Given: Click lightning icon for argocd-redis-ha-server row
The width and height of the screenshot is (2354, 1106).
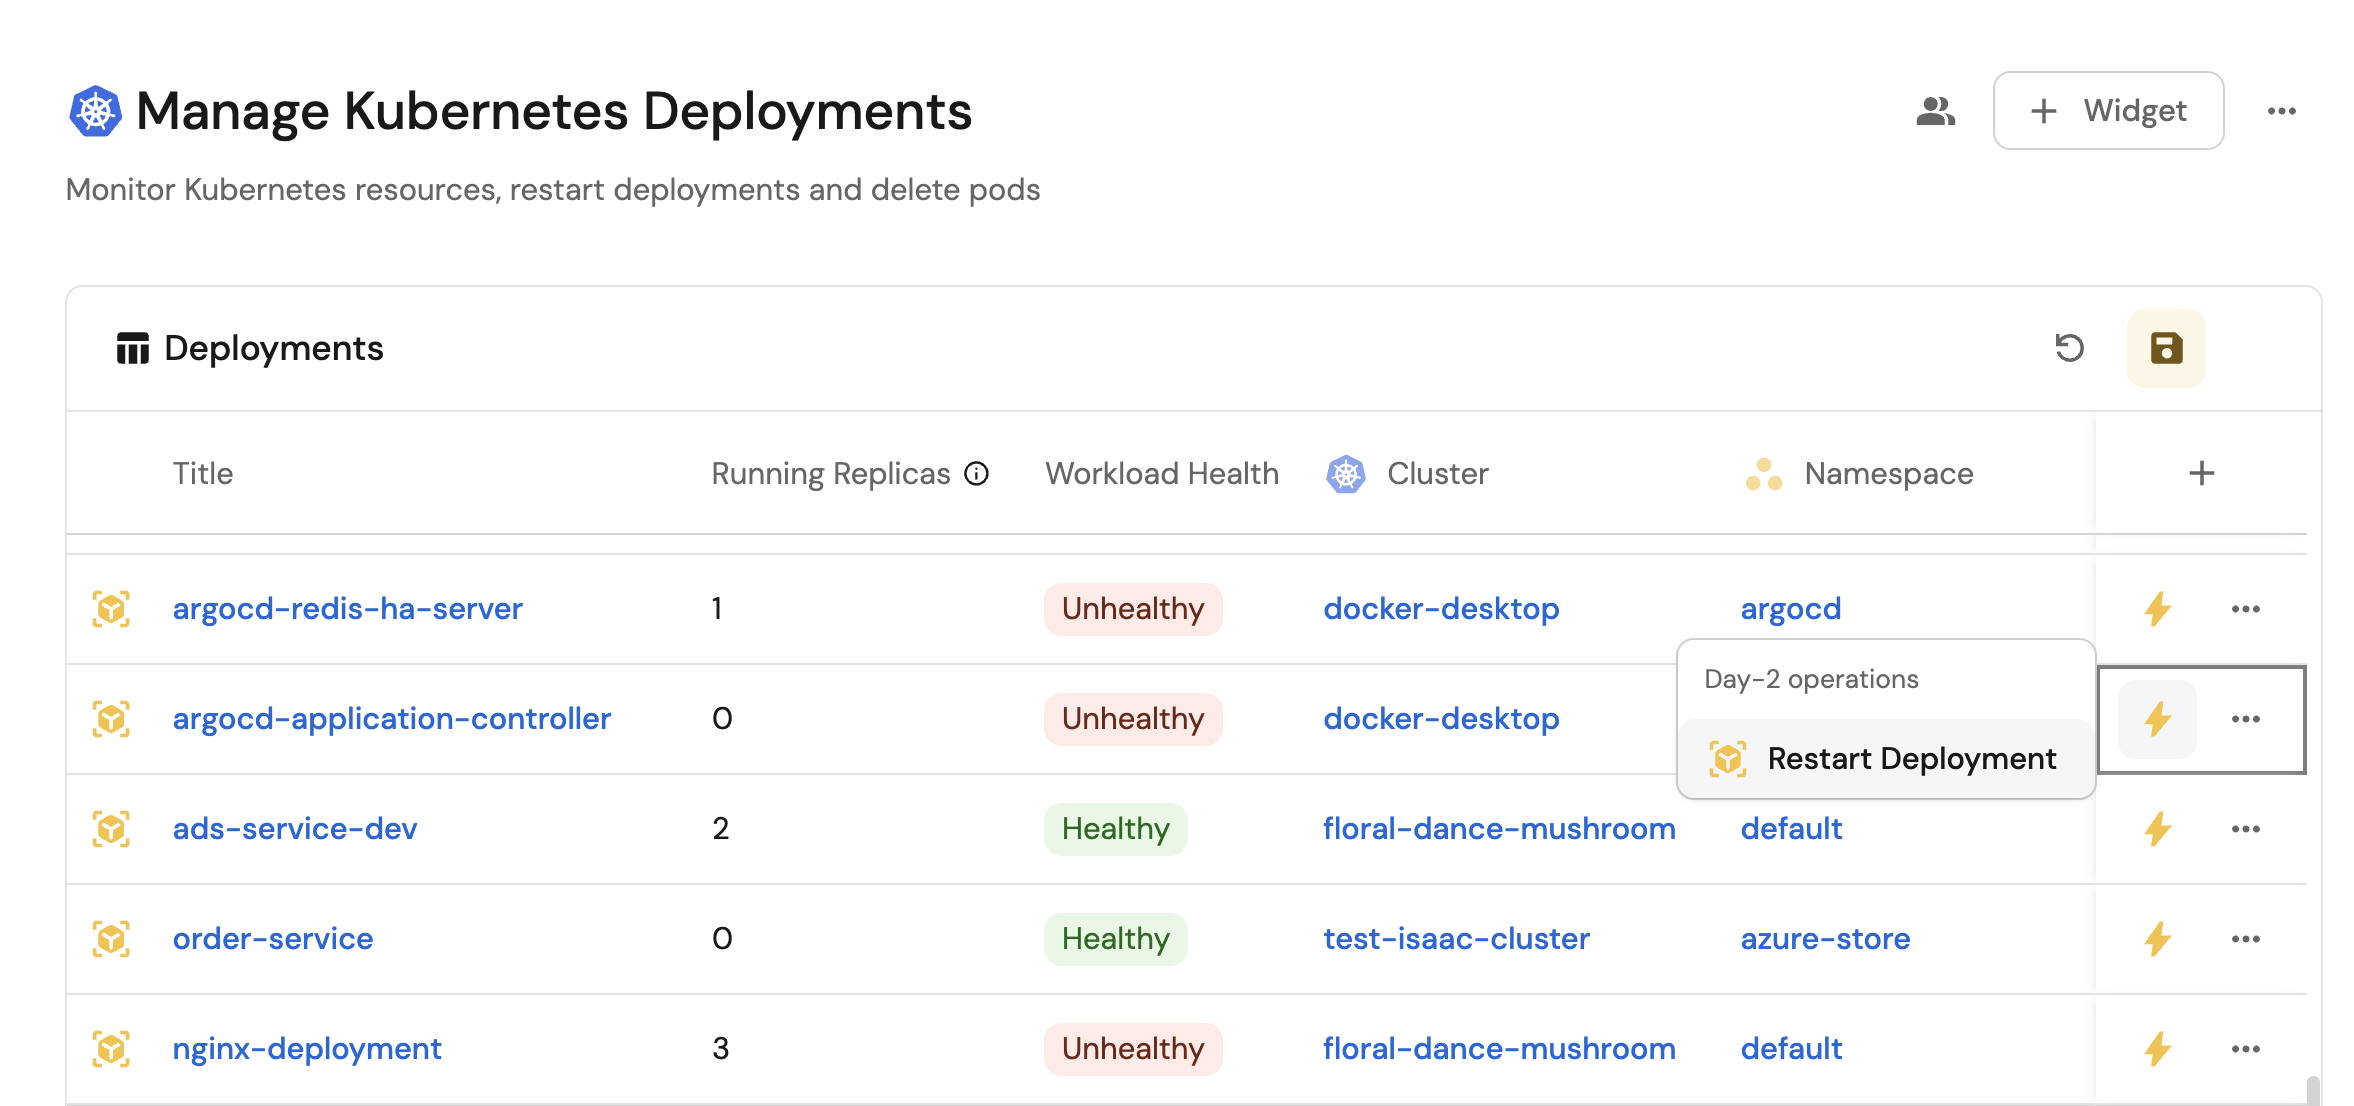Looking at the screenshot, I should click(2157, 609).
